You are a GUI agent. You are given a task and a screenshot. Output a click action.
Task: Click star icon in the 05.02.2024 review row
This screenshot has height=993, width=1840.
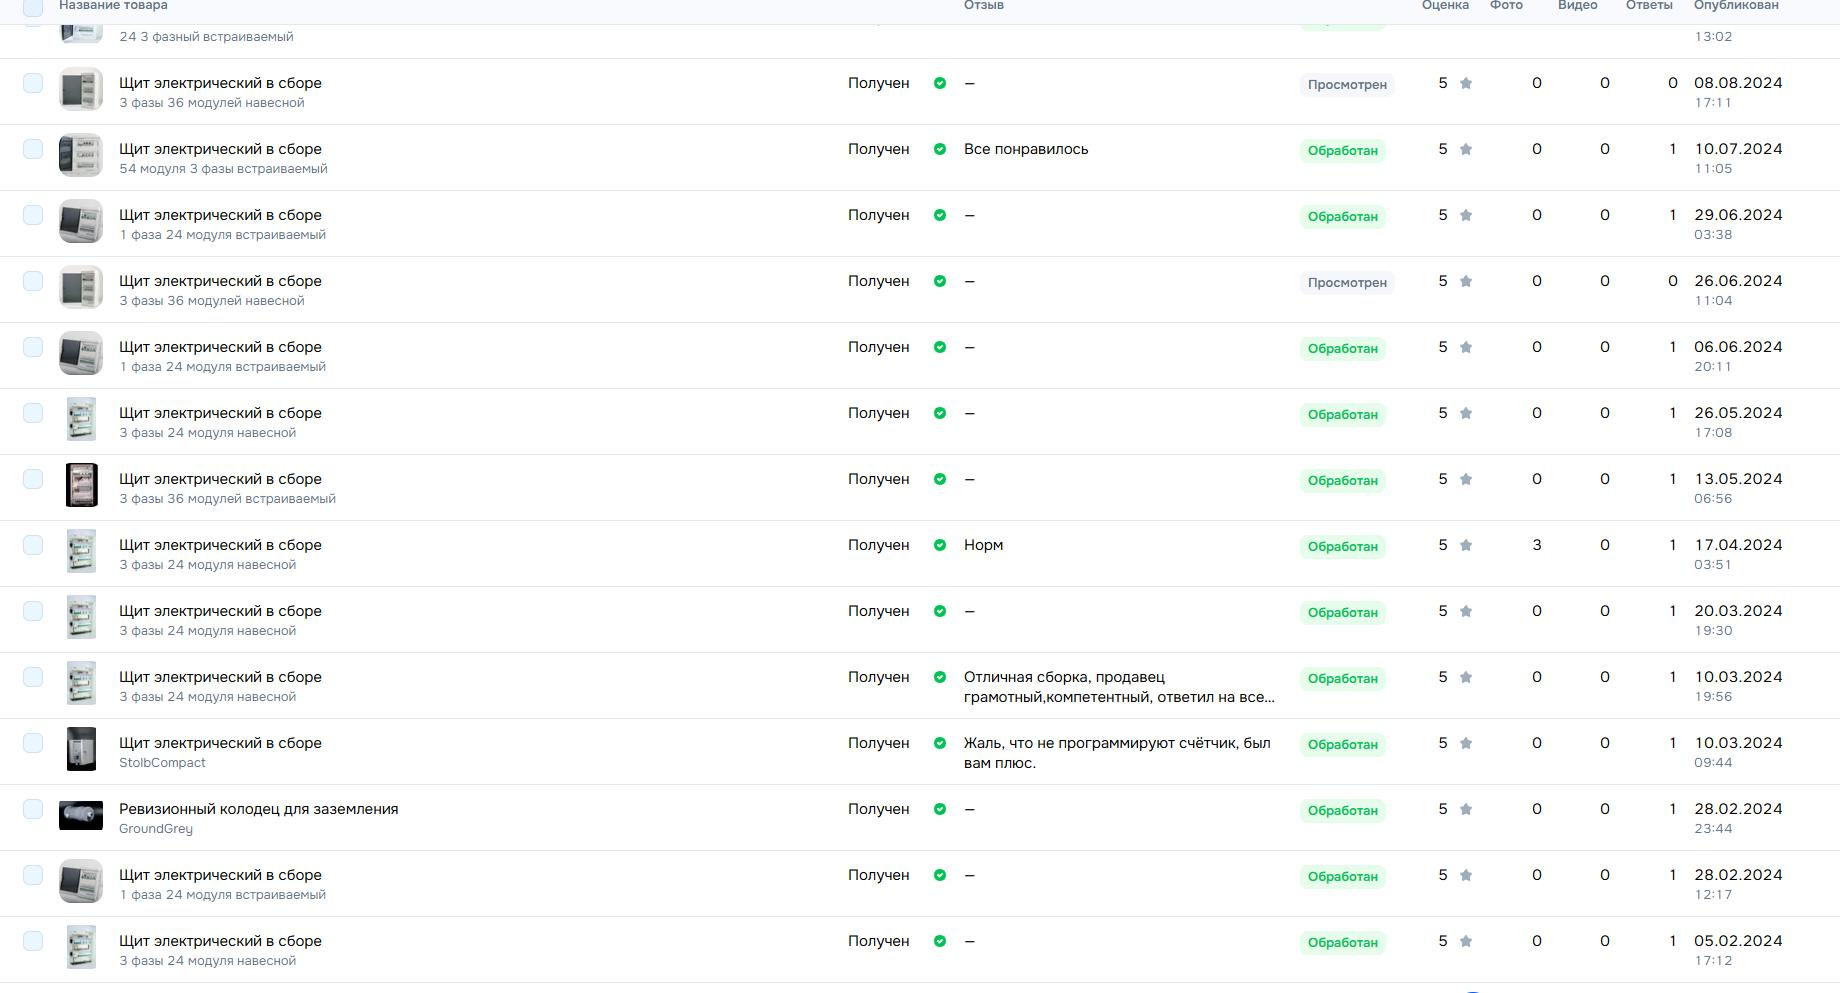pyautogui.click(x=1465, y=941)
